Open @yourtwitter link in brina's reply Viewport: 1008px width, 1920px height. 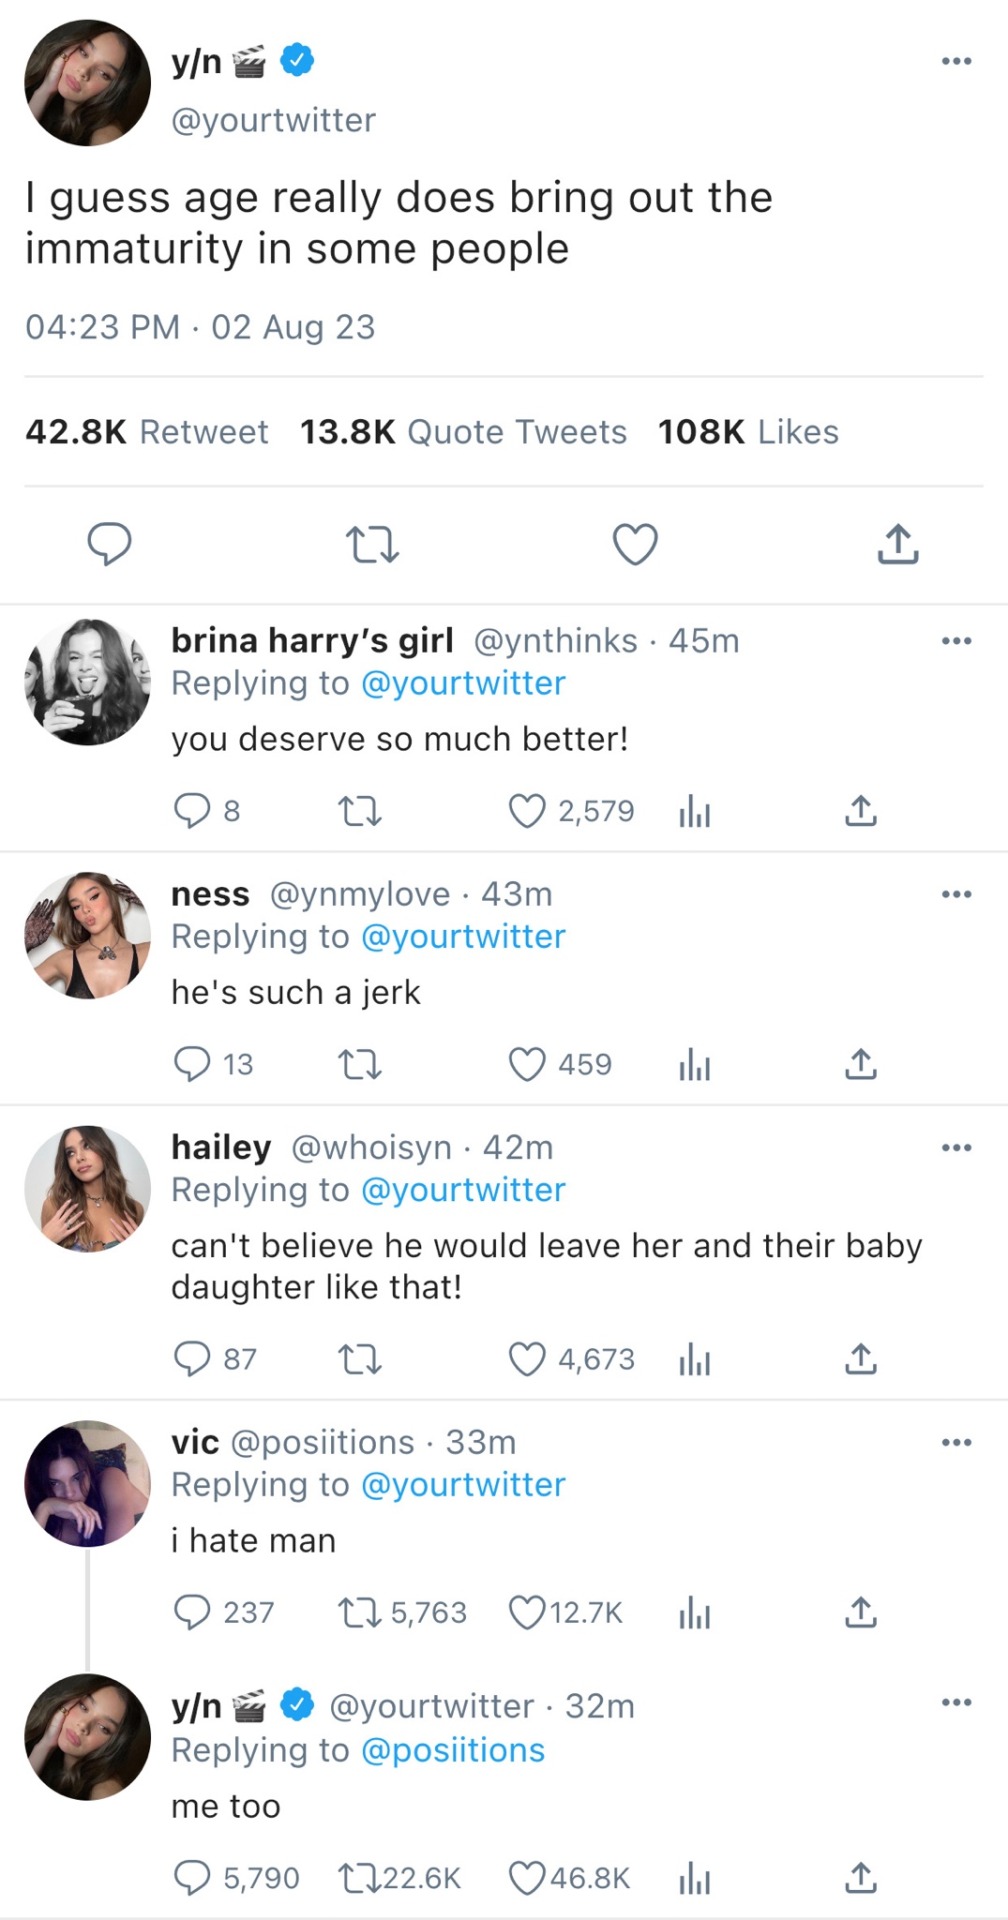(462, 683)
